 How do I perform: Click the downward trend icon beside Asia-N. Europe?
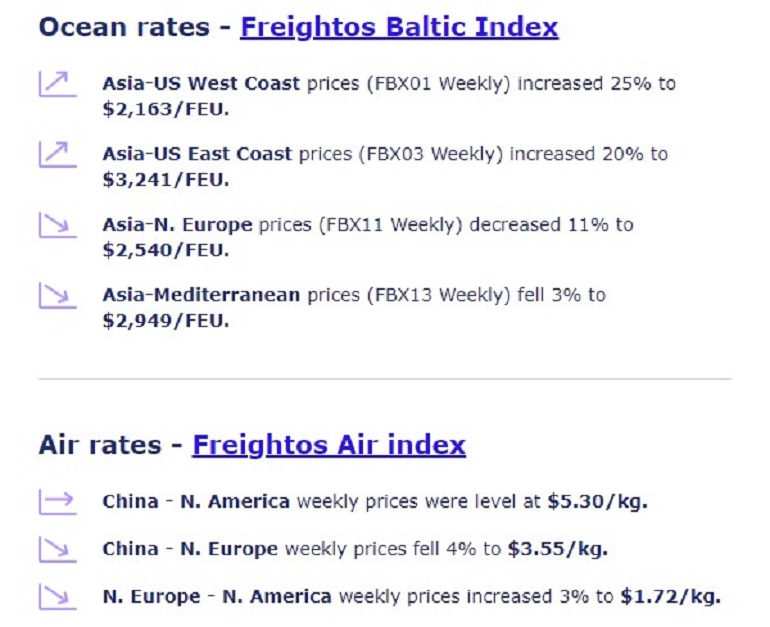(58, 225)
